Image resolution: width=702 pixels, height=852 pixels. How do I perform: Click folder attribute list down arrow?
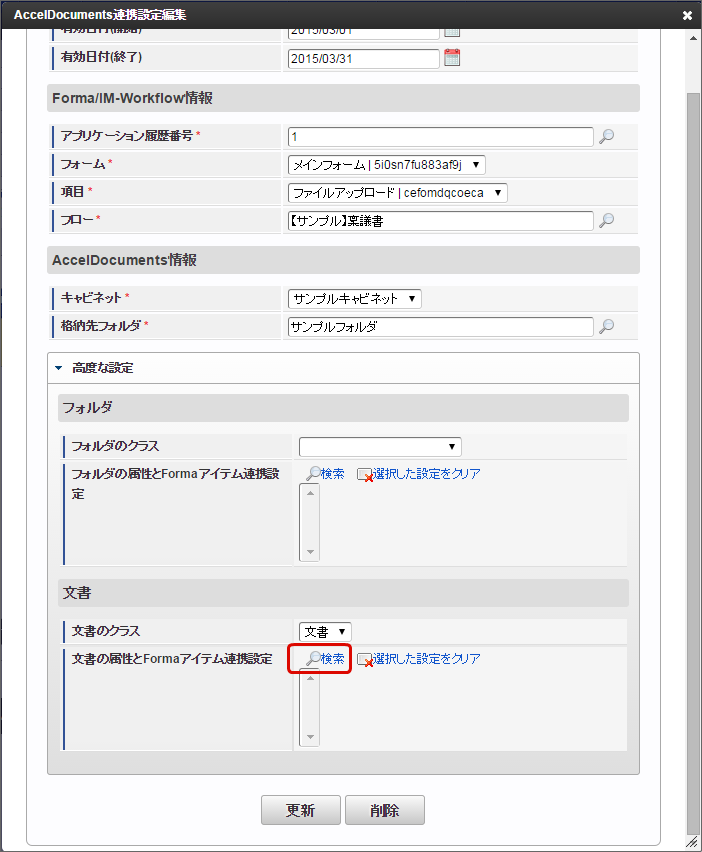[310, 552]
